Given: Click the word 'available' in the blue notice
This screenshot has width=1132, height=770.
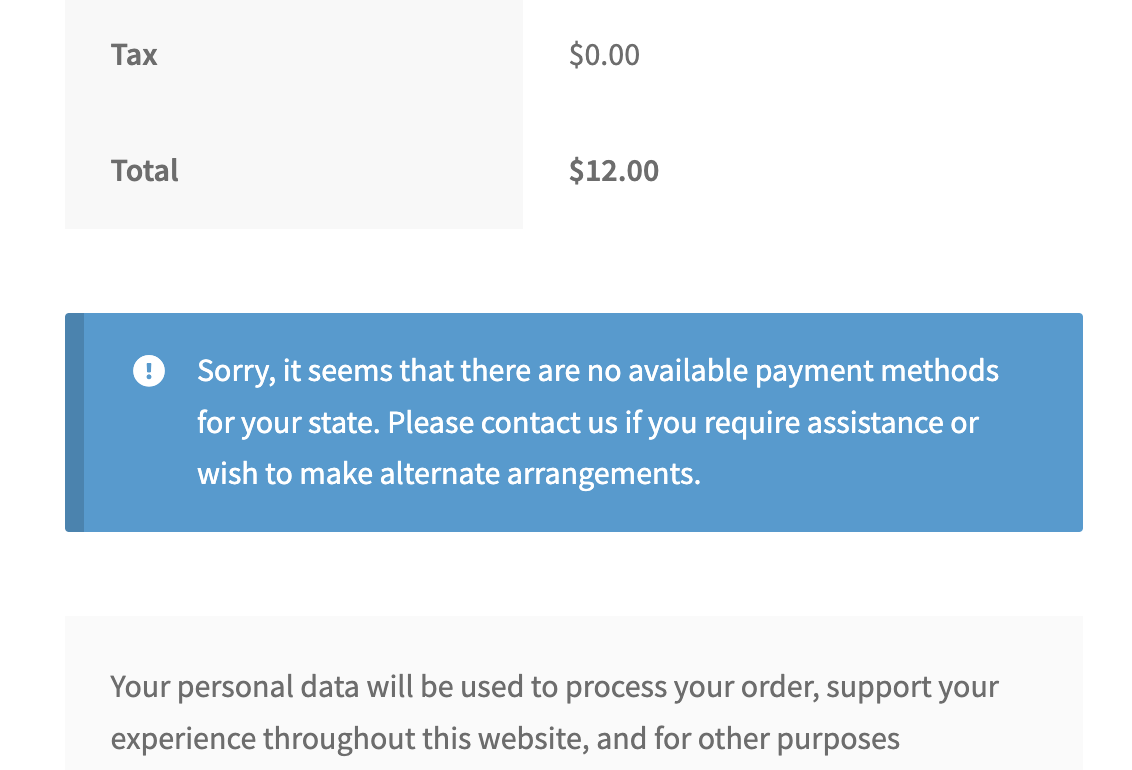Looking at the screenshot, I should coord(687,371).
